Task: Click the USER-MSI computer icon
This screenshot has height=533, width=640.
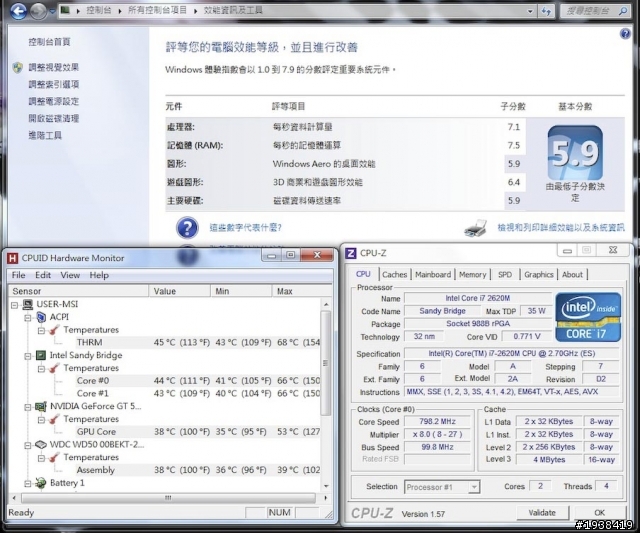Action: 28,304
